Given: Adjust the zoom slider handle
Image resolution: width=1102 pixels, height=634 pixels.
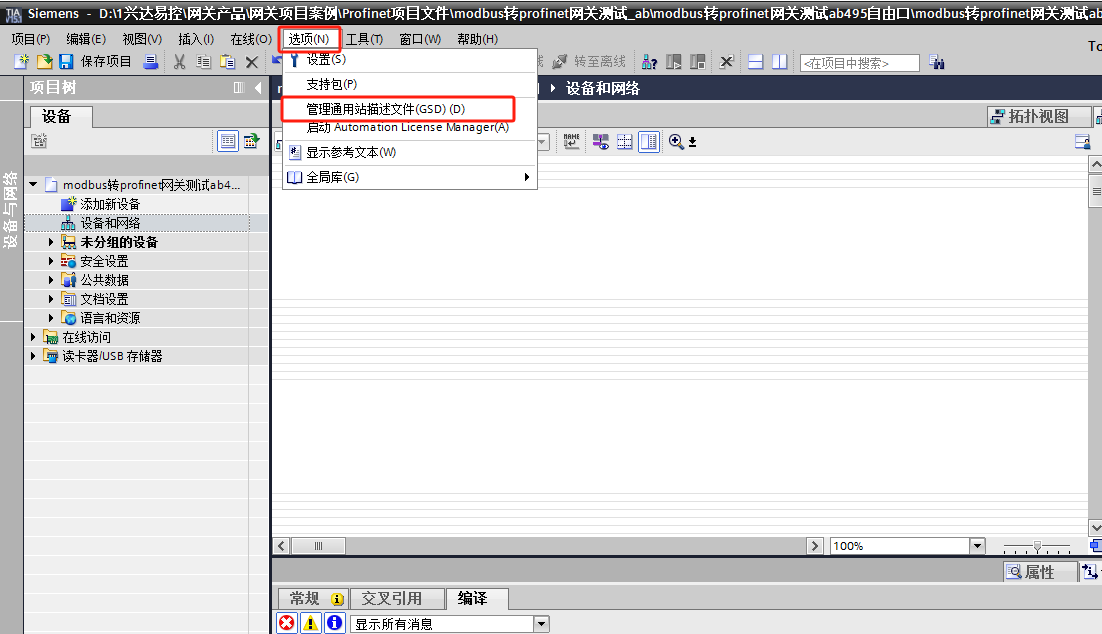Looking at the screenshot, I should tap(1037, 546).
